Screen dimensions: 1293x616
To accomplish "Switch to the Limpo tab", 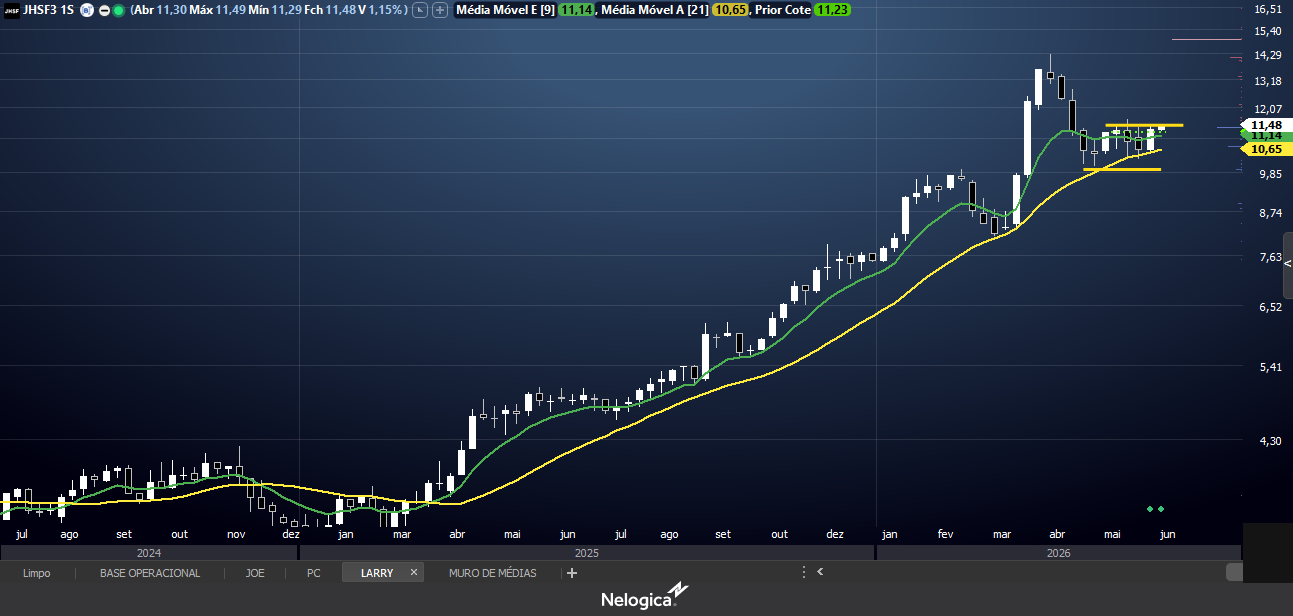I will pos(36,573).
